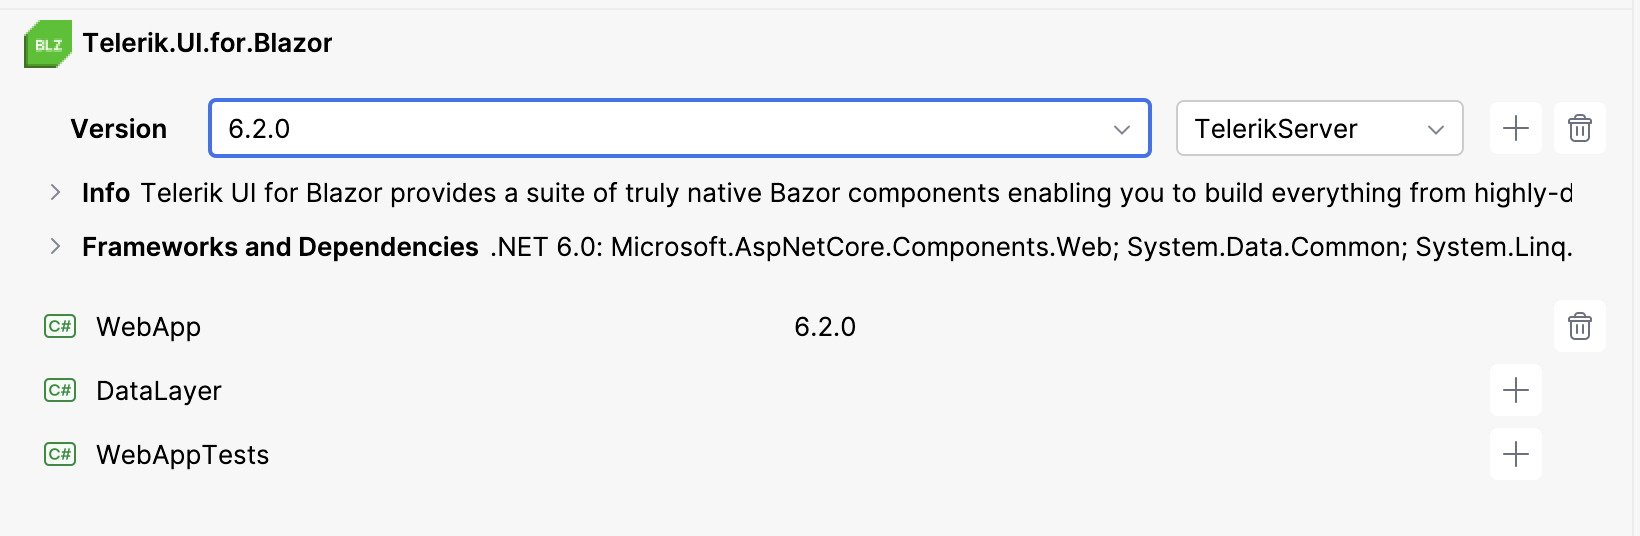
Task: Install the package into the DataLayer project
Action: (1515, 390)
